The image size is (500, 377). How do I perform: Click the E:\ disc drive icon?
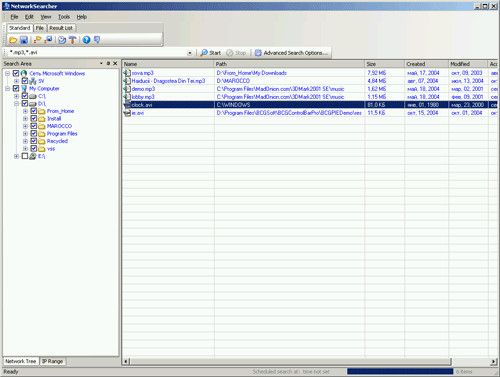tap(33, 156)
